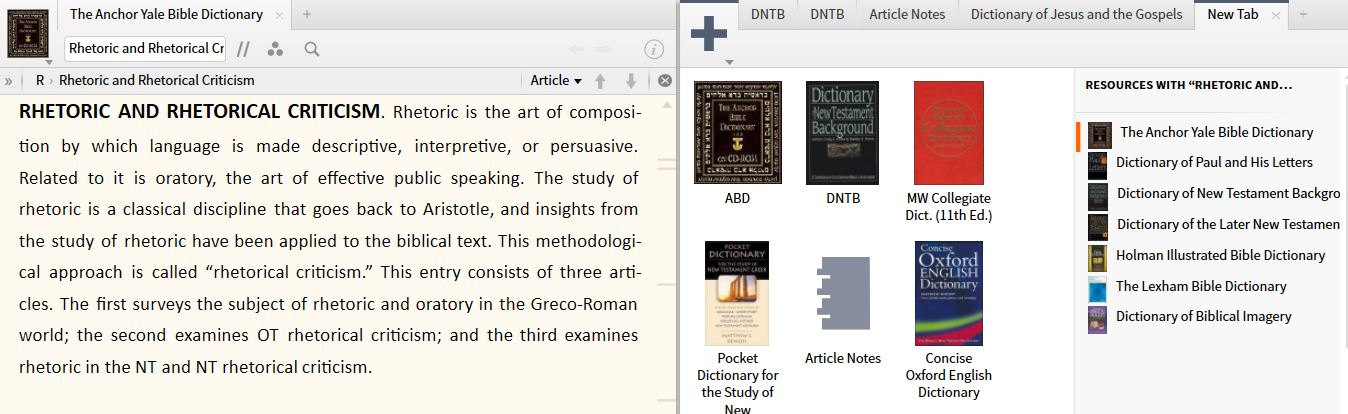Image resolution: width=1348 pixels, height=414 pixels.
Task: Click the Rhetoric and Rhetorical Criticism breadcrumb
Action: point(157,80)
